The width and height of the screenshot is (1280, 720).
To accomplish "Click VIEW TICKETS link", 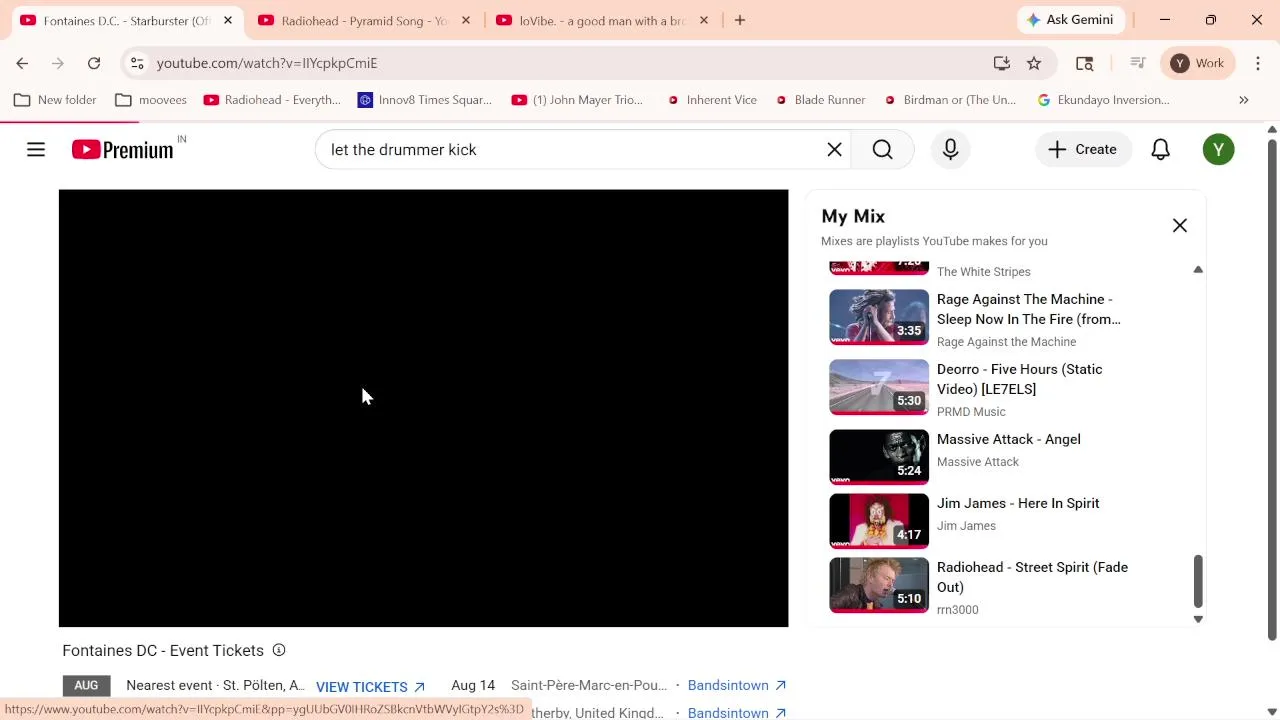I will click(370, 687).
